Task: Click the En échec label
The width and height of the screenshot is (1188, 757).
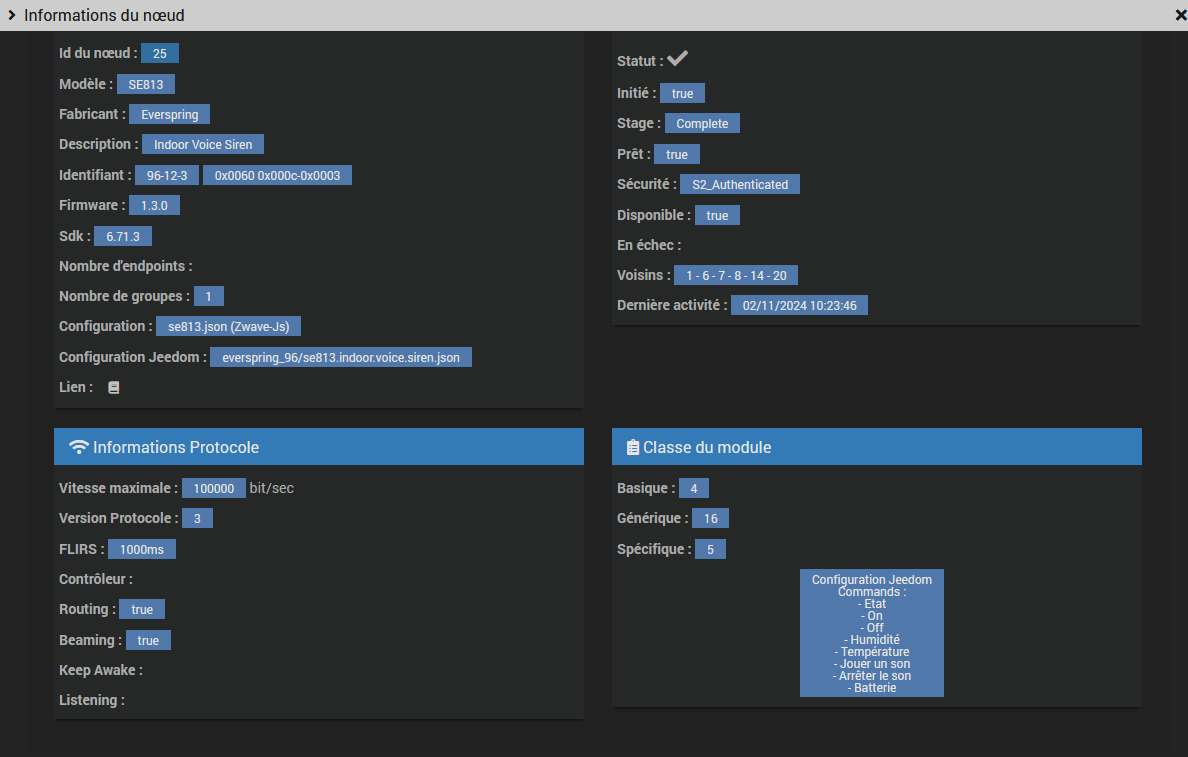Action: tap(649, 245)
